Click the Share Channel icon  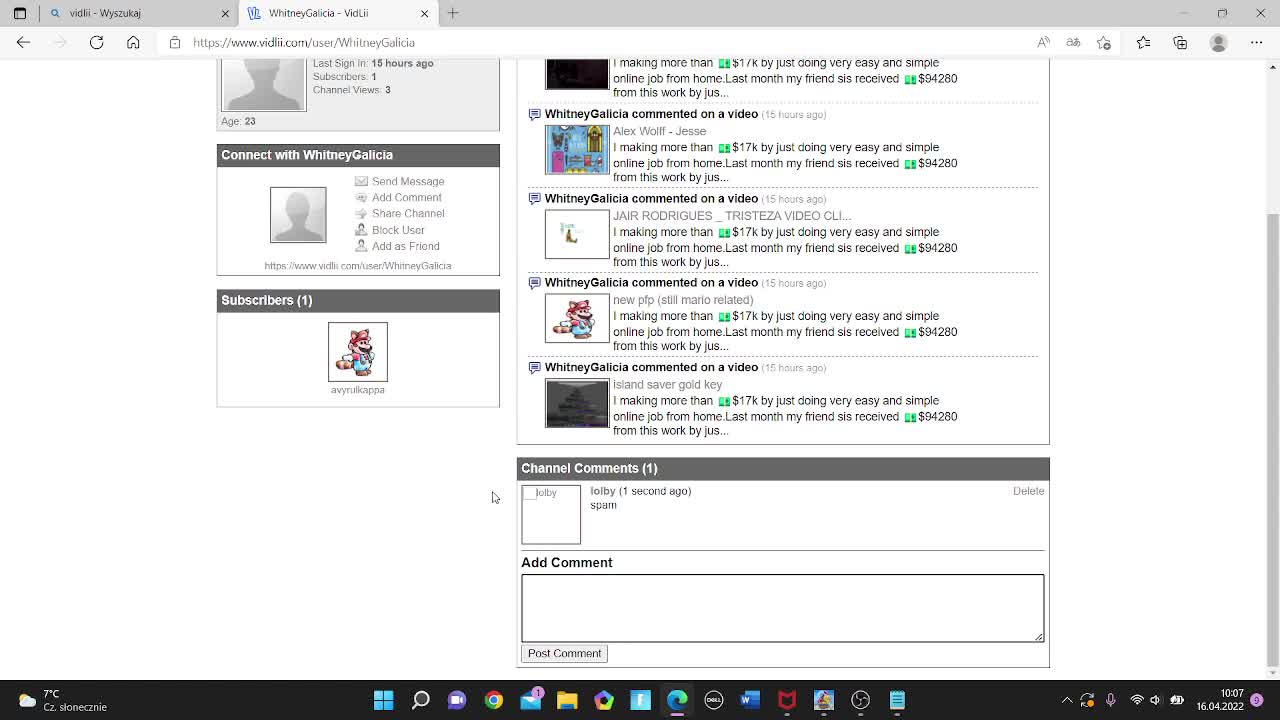pos(361,213)
